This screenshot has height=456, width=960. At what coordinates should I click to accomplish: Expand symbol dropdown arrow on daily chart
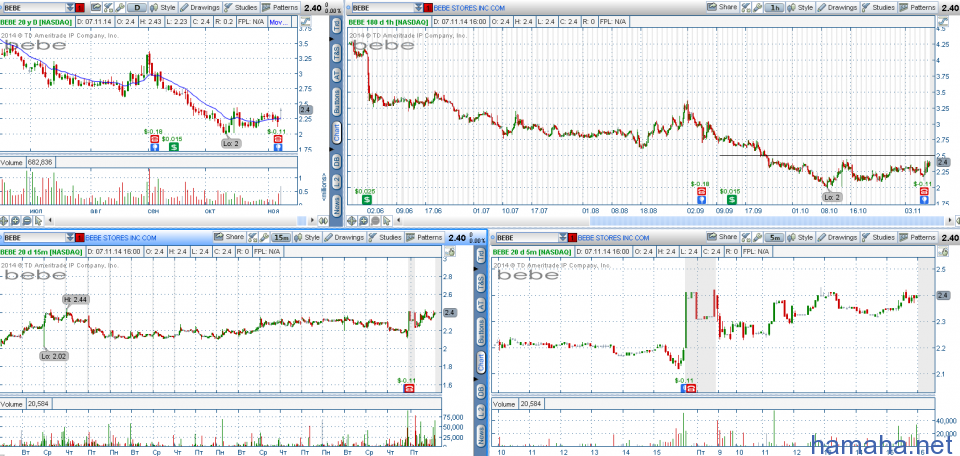[x=70, y=8]
